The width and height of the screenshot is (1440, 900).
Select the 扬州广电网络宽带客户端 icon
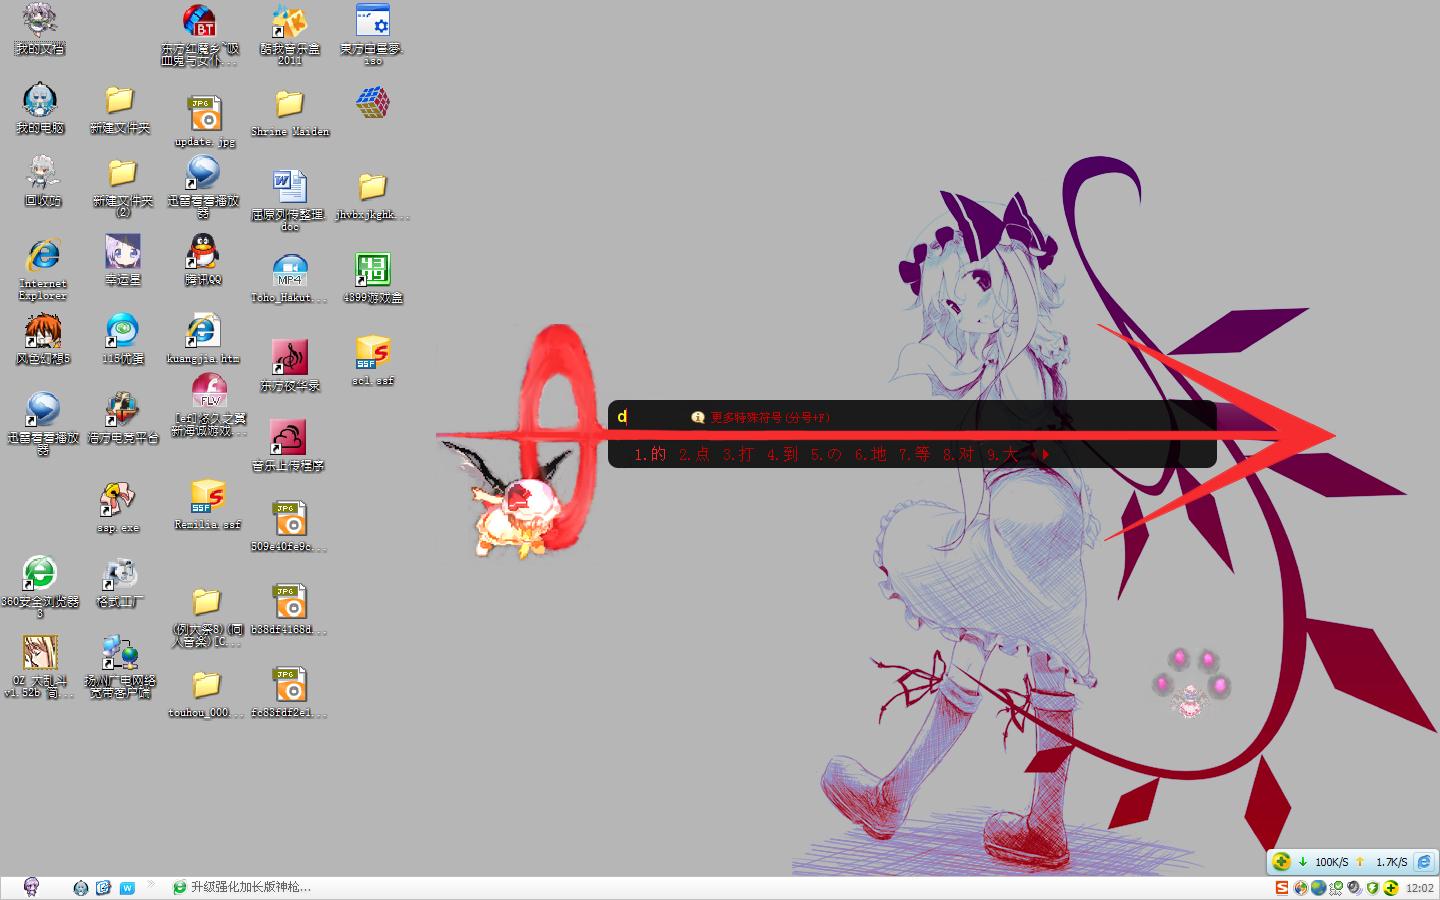tap(122, 666)
